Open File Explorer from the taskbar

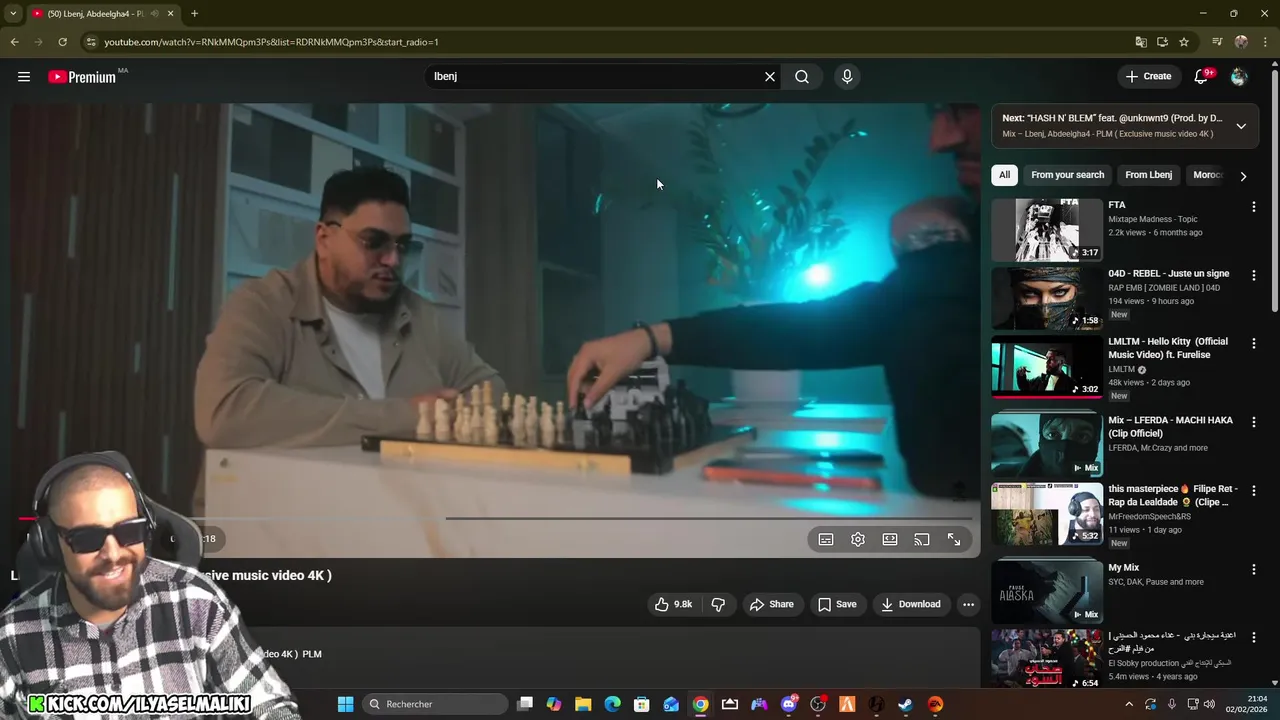[x=583, y=704]
